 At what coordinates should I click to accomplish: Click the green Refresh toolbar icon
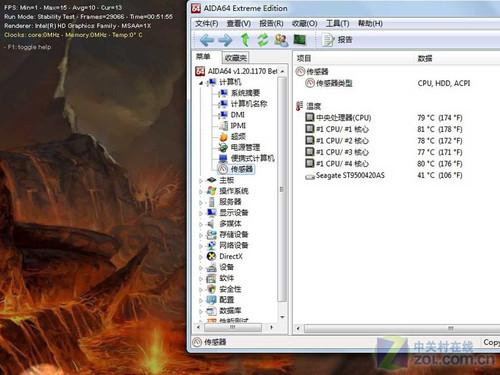coord(263,40)
